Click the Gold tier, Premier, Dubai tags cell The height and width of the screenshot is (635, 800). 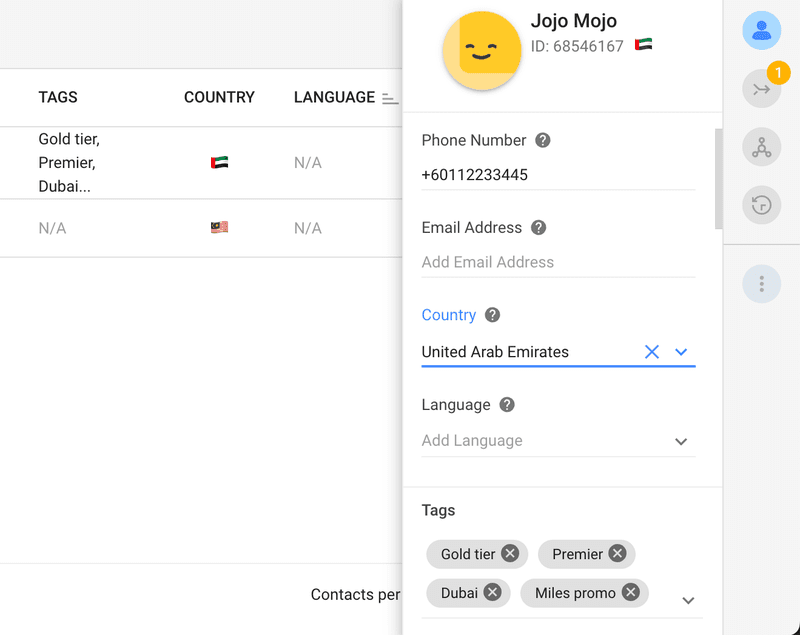point(69,163)
